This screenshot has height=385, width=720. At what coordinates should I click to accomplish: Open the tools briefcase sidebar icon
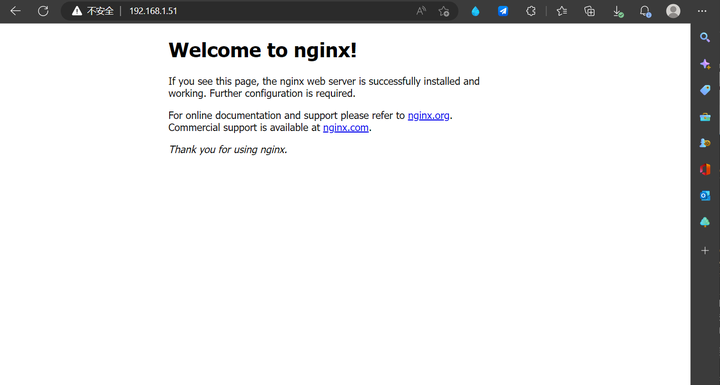click(705, 117)
